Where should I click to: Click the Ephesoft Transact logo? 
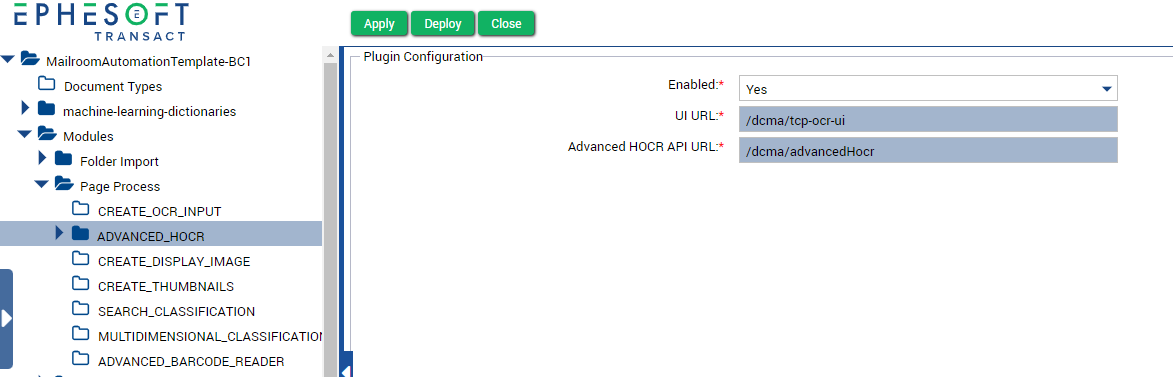click(x=100, y=20)
